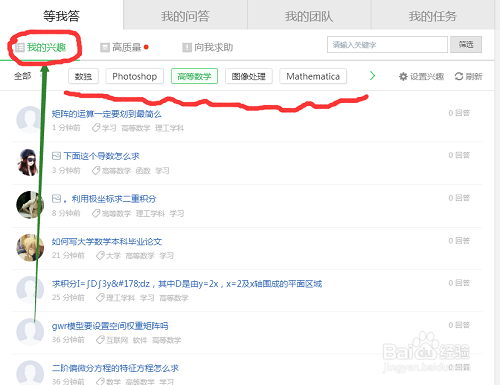Click avatar beside the 求积分 question
The height and width of the screenshot is (385, 500).
click(30, 289)
